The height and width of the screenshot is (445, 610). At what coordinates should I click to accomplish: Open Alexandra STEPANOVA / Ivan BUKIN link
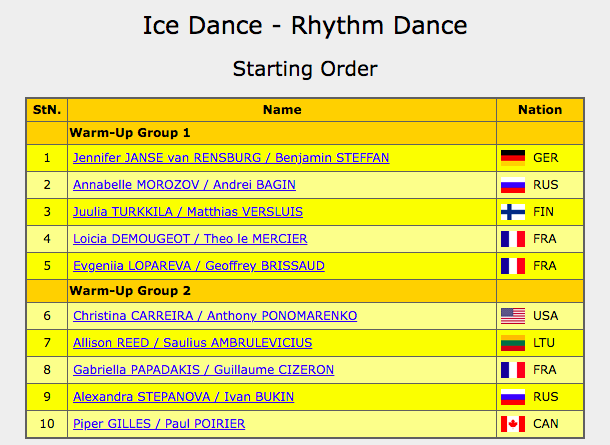pos(184,397)
